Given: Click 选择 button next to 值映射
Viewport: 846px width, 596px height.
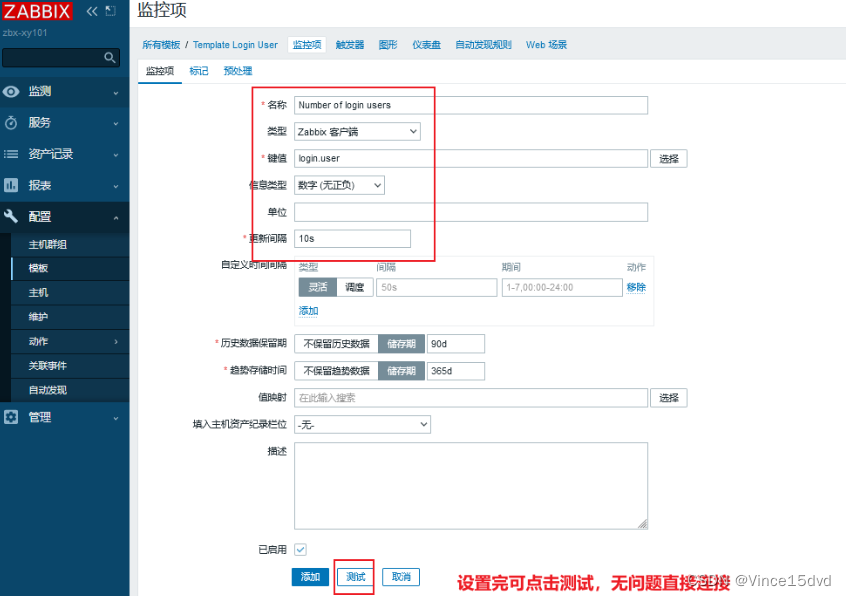Looking at the screenshot, I should 668,398.
